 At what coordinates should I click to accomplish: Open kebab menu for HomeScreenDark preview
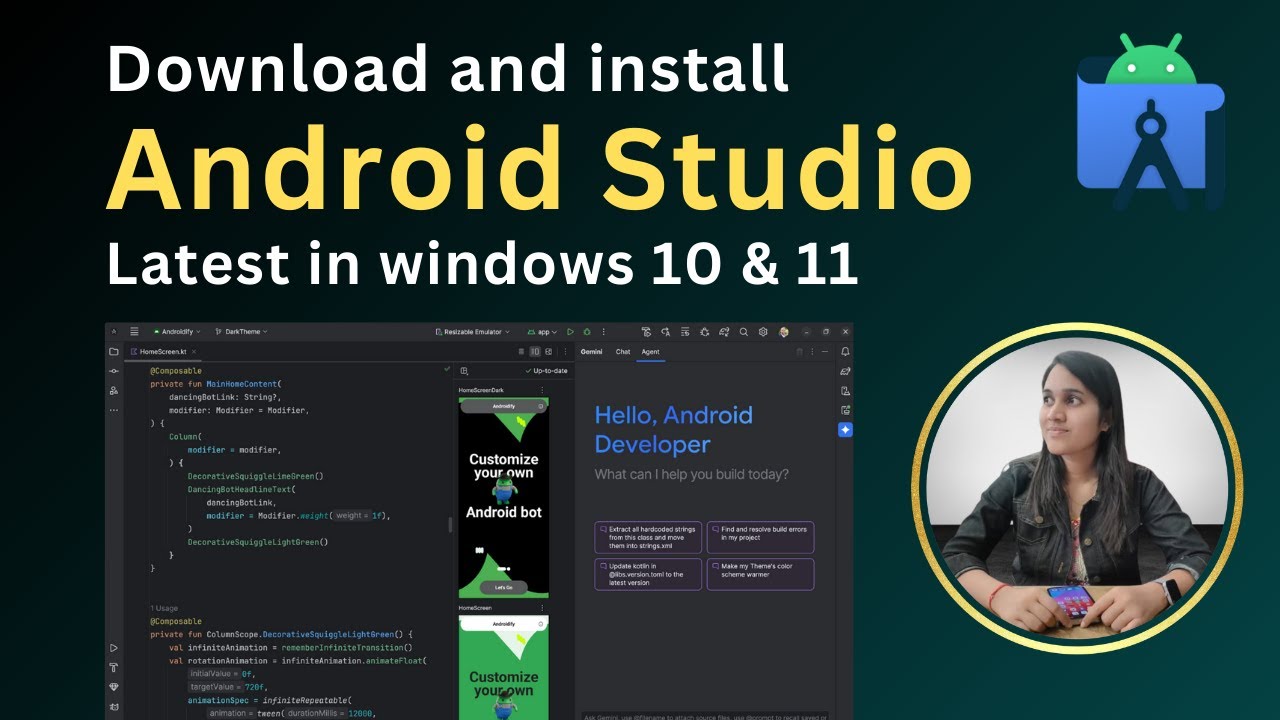click(x=542, y=390)
